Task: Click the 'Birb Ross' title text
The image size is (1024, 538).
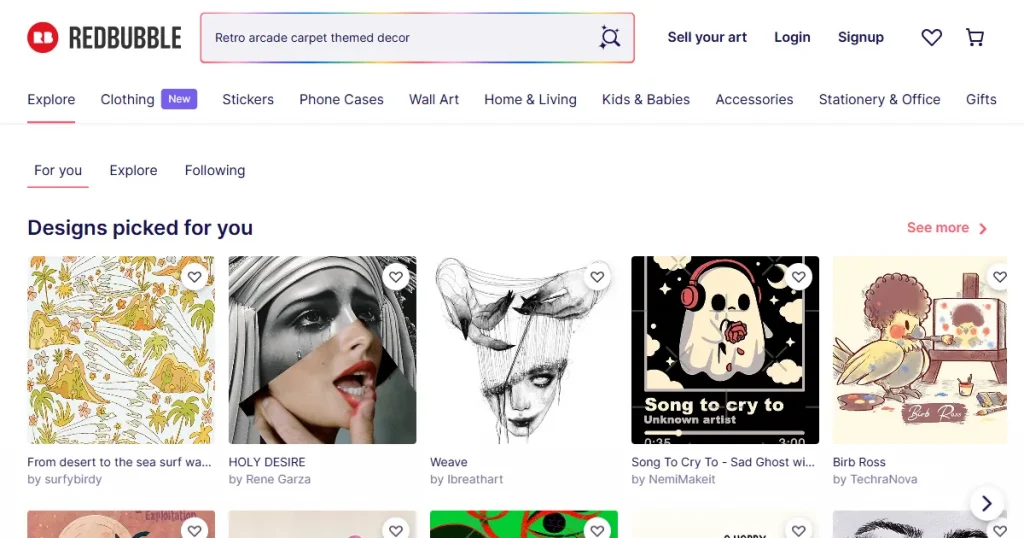Action: pyautogui.click(x=859, y=462)
